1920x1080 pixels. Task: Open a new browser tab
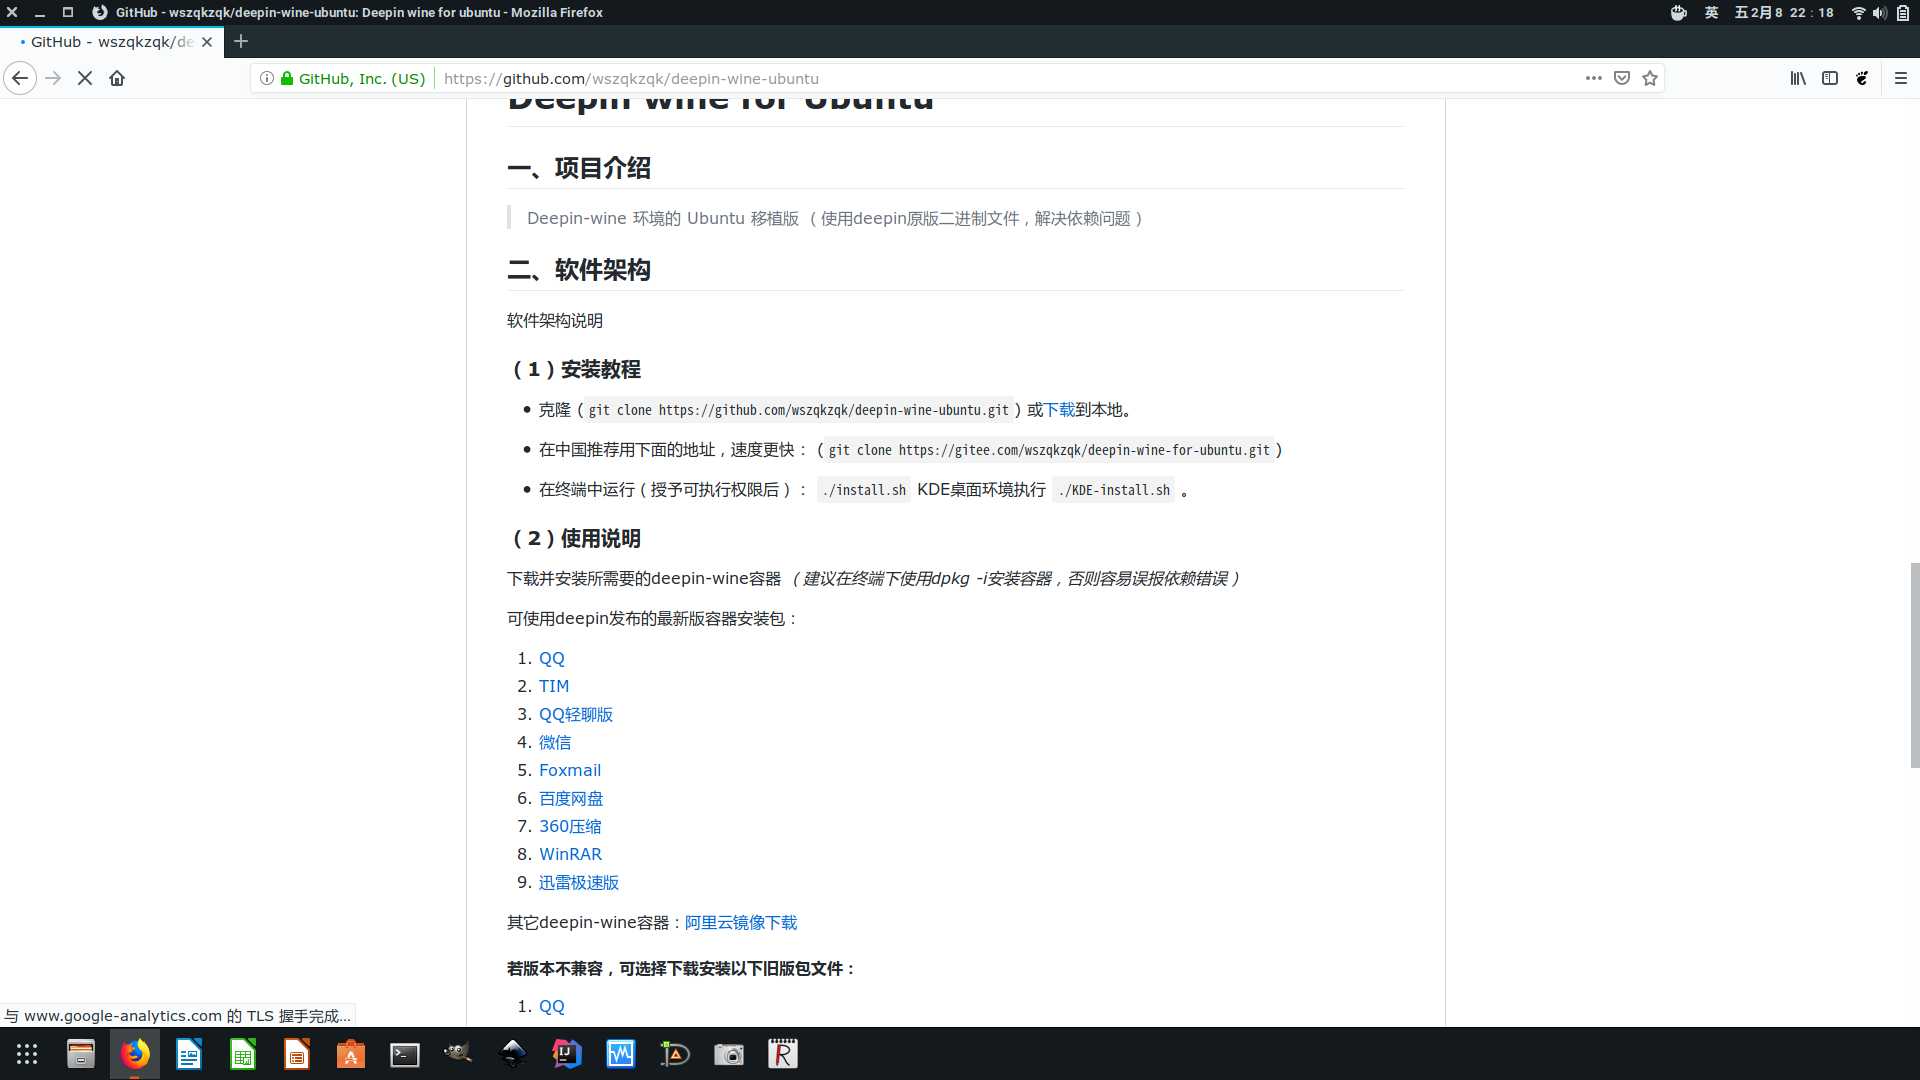tap(241, 42)
